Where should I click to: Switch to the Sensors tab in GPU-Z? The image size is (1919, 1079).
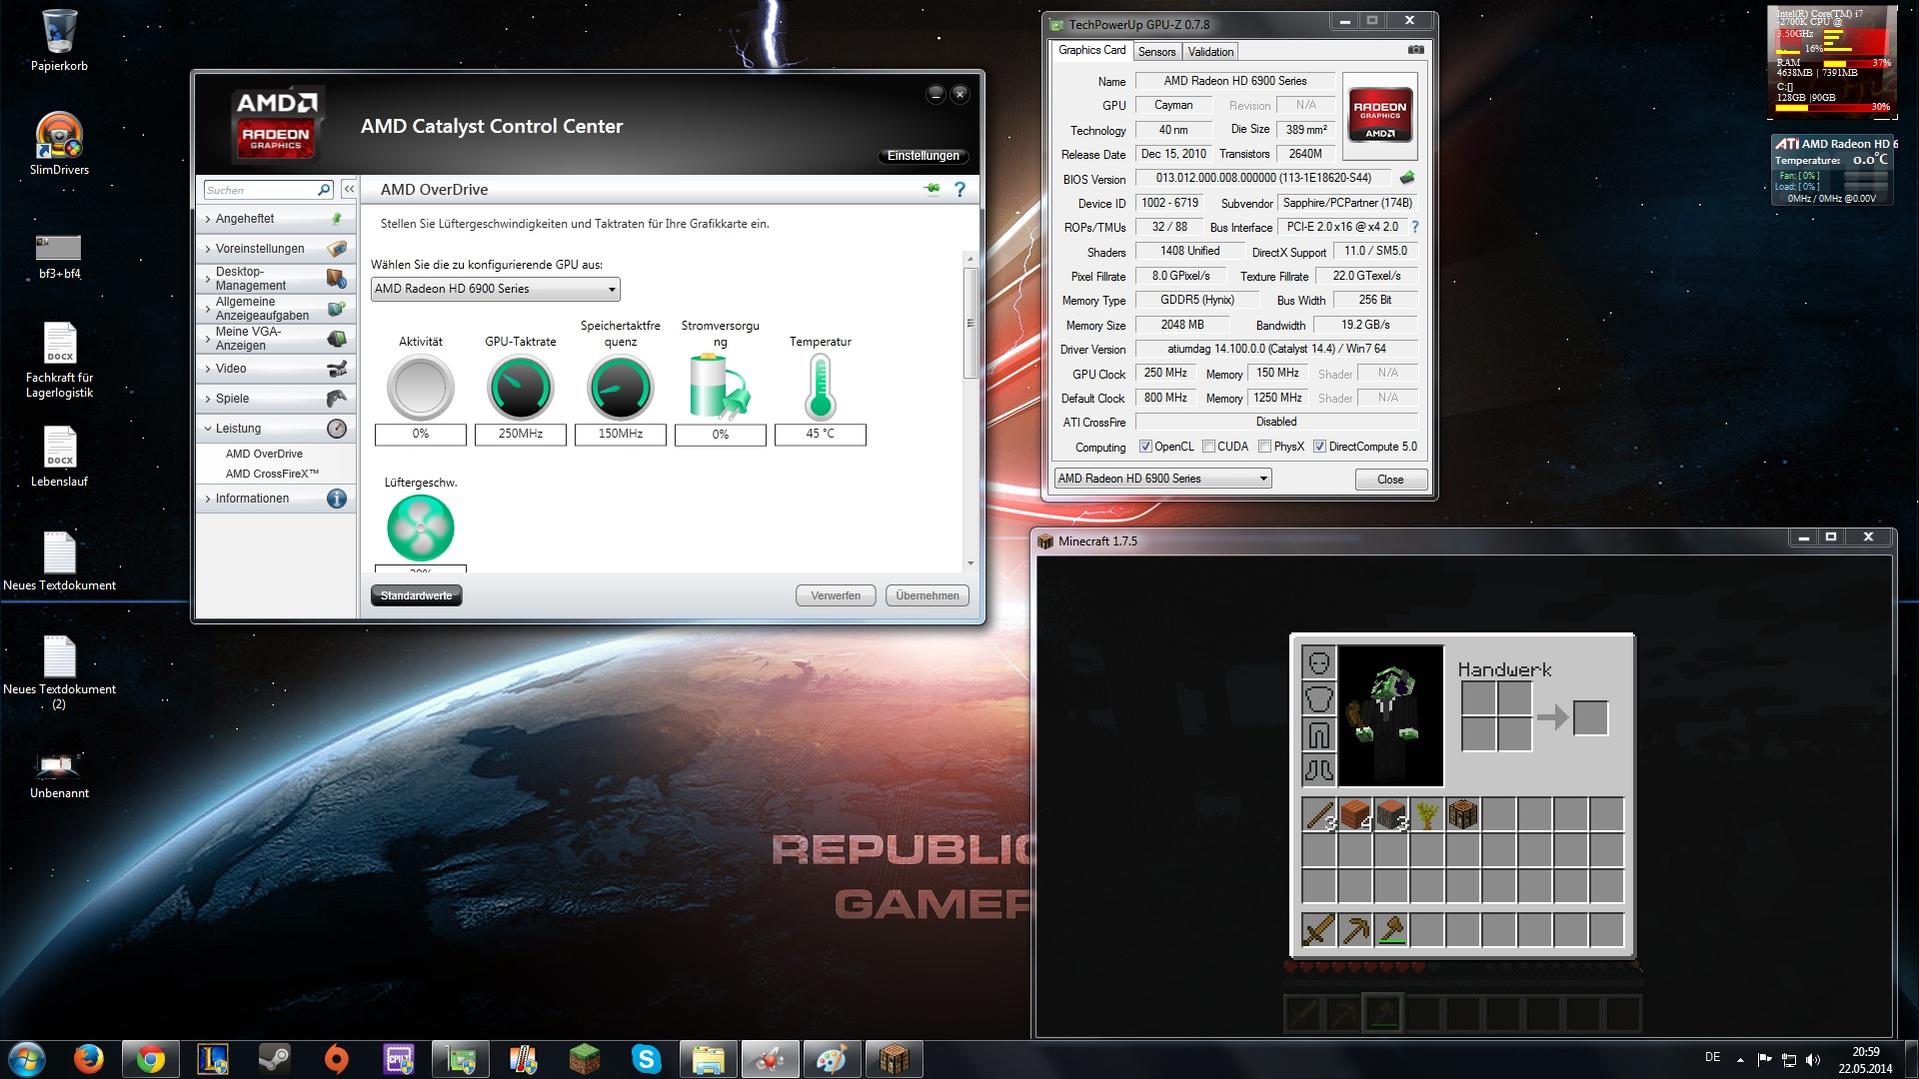[x=1157, y=52]
